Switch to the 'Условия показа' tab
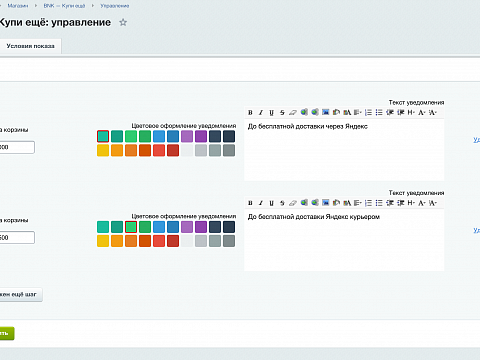The width and height of the screenshot is (480, 360). (x=30, y=46)
